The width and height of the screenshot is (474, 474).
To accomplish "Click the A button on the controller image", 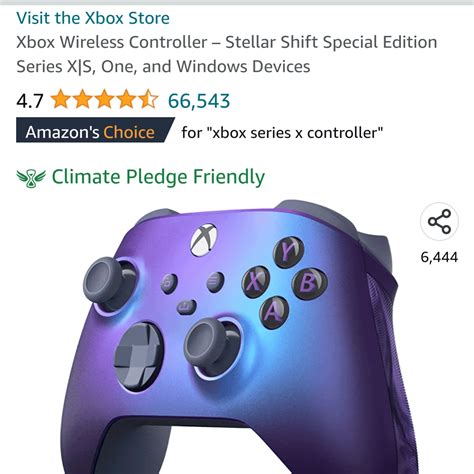I will pyautogui.click(x=274, y=313).
